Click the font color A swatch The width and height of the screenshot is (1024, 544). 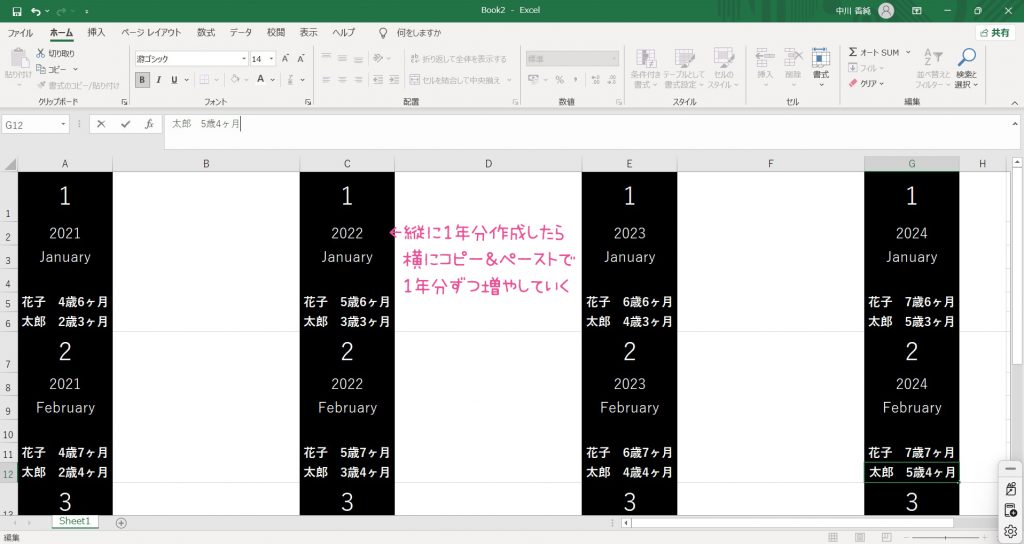[x=259, y=79]
